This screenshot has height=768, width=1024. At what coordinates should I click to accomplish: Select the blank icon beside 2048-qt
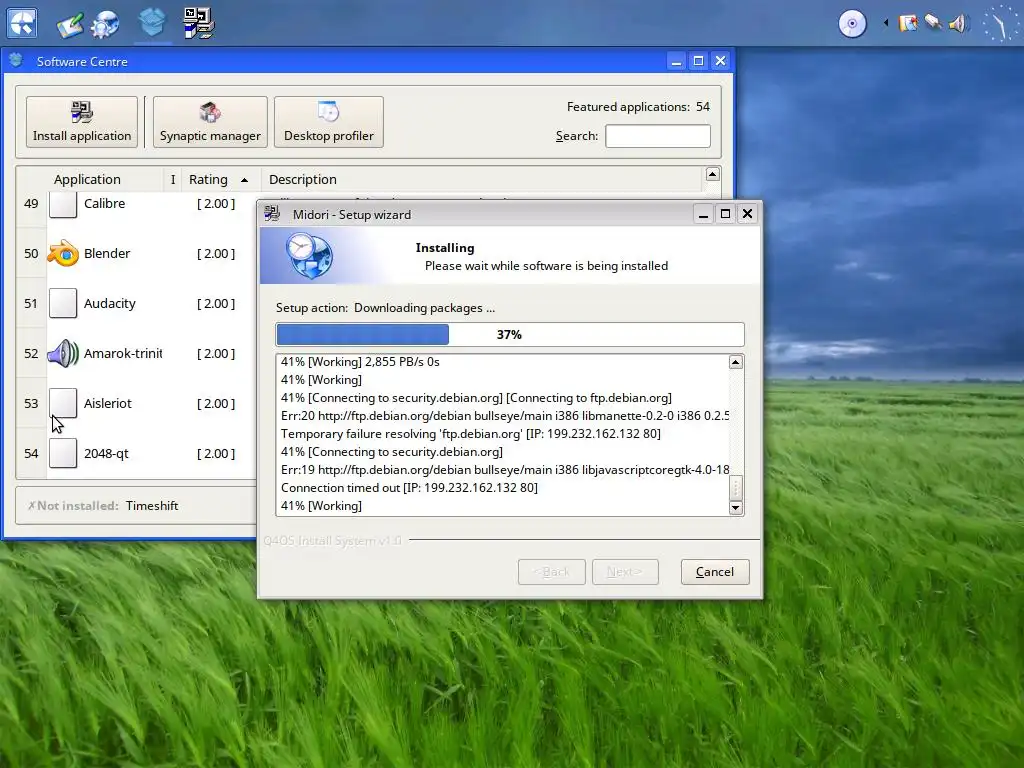(x=63, y=453)
